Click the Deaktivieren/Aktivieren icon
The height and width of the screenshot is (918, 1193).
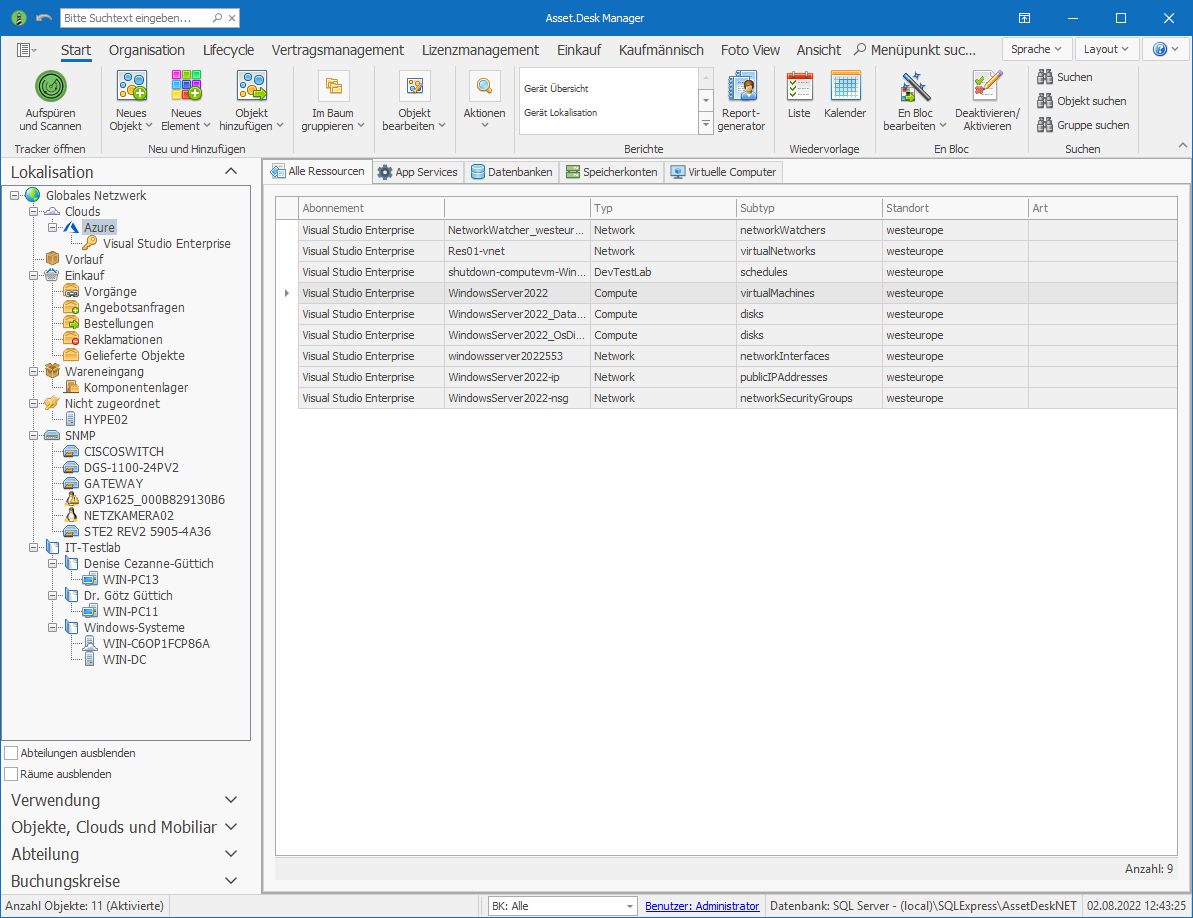(x=986, y=88)
